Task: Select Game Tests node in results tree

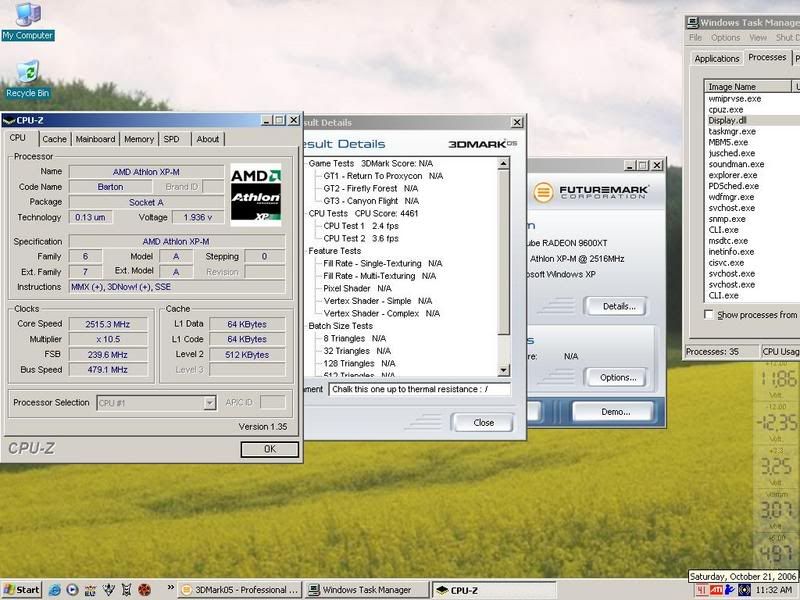Action: pos(370,163)
